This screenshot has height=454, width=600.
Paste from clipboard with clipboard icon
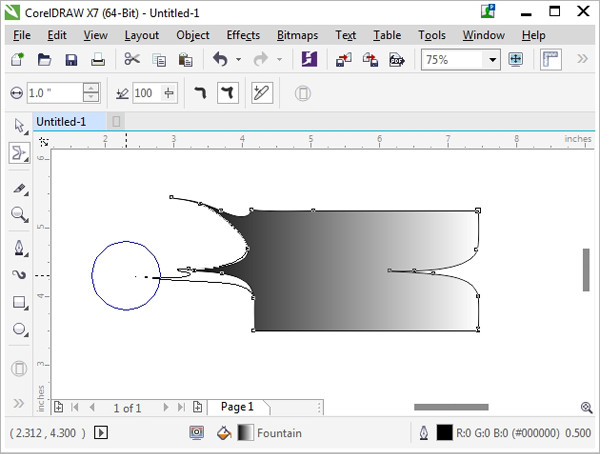pyautogui.click(x=186, y=60)
